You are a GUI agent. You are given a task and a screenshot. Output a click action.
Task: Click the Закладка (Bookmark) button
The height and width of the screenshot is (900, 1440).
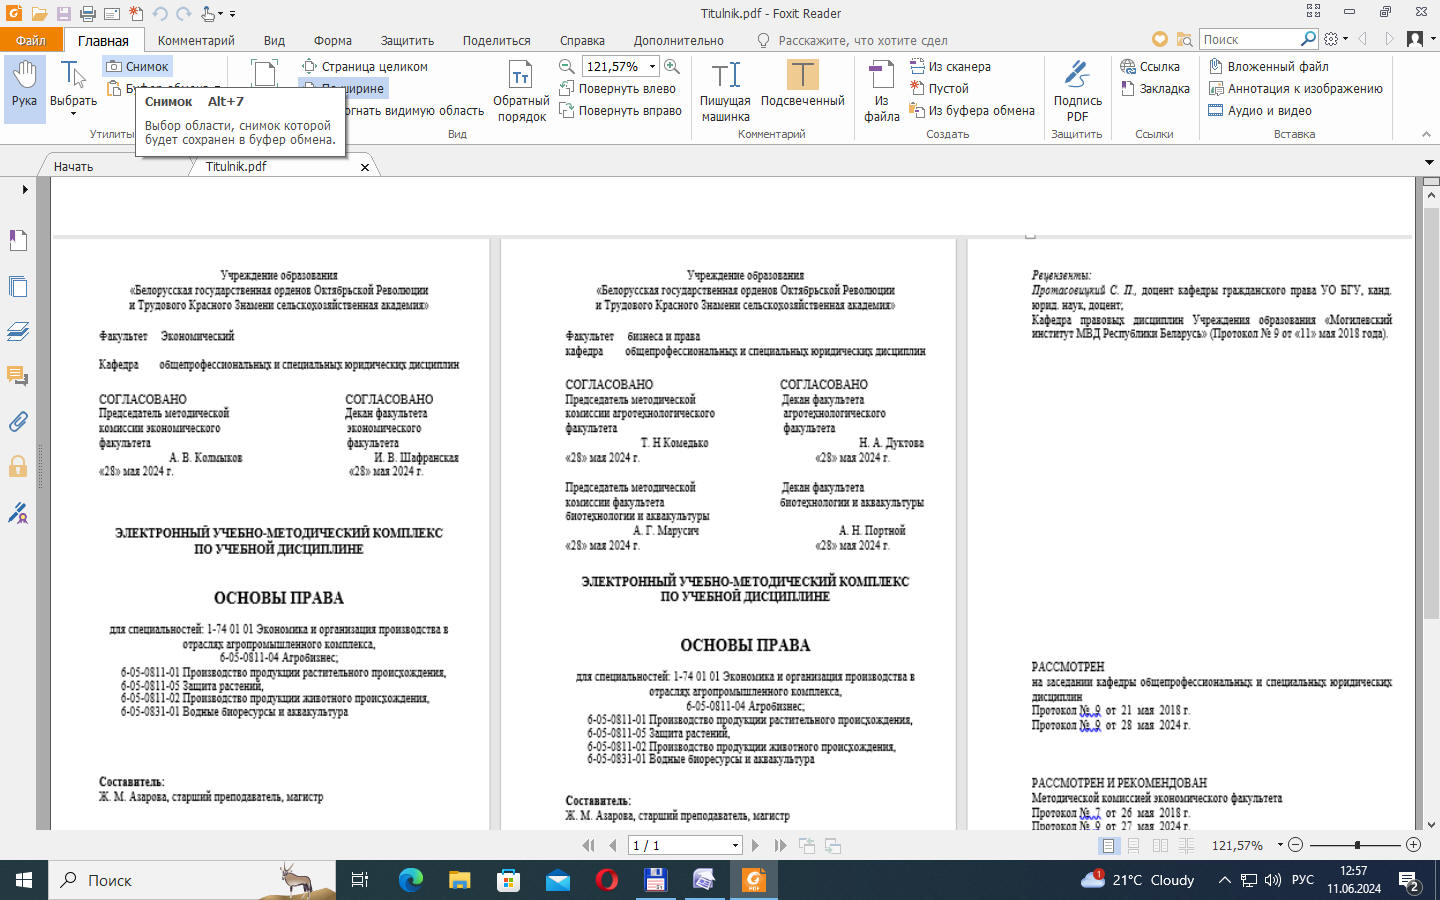tap(1155, 88)
